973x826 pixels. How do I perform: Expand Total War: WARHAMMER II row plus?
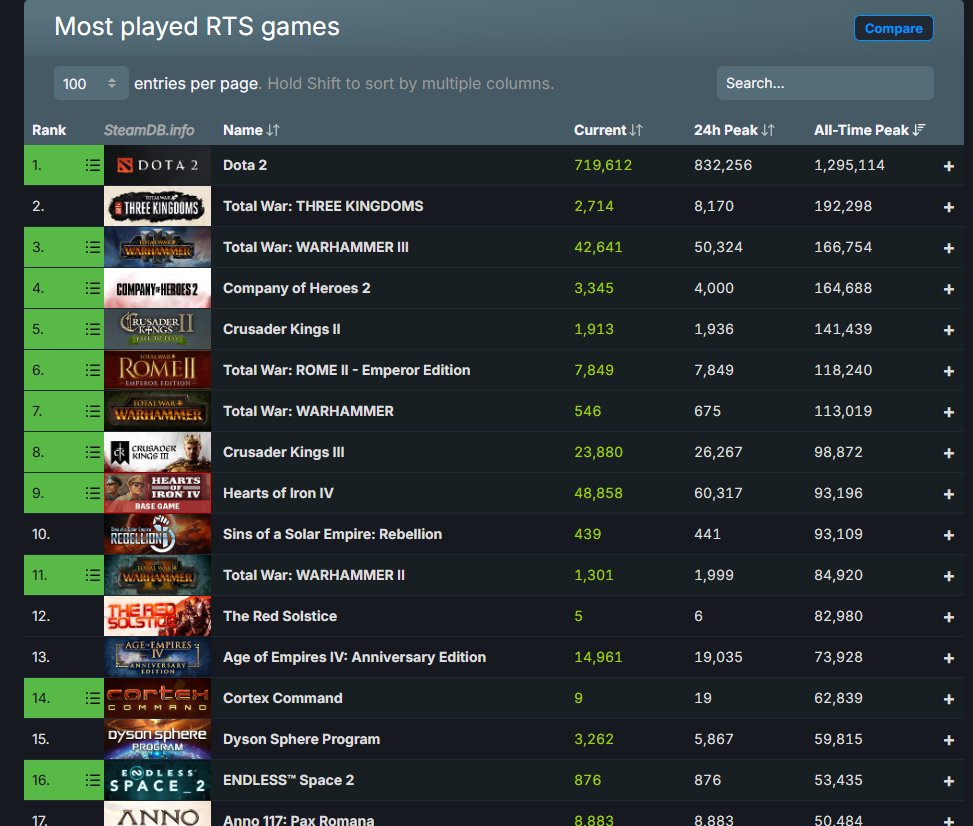(948, 576)
